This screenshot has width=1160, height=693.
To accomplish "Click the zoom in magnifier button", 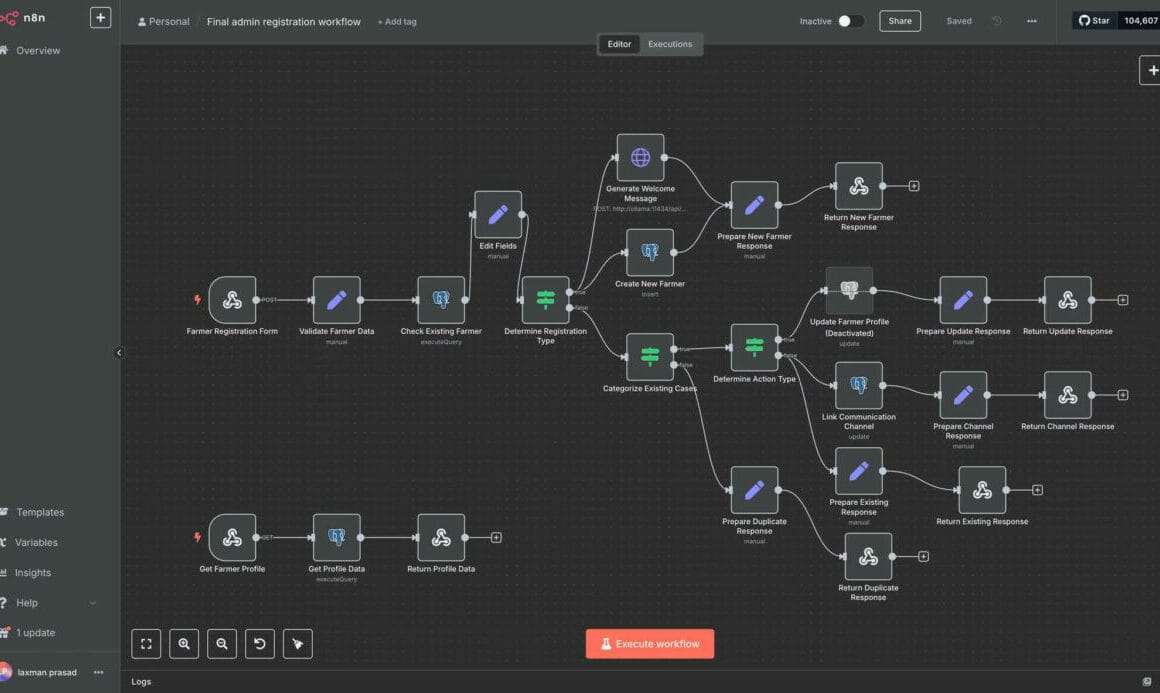I will point(184,644).
